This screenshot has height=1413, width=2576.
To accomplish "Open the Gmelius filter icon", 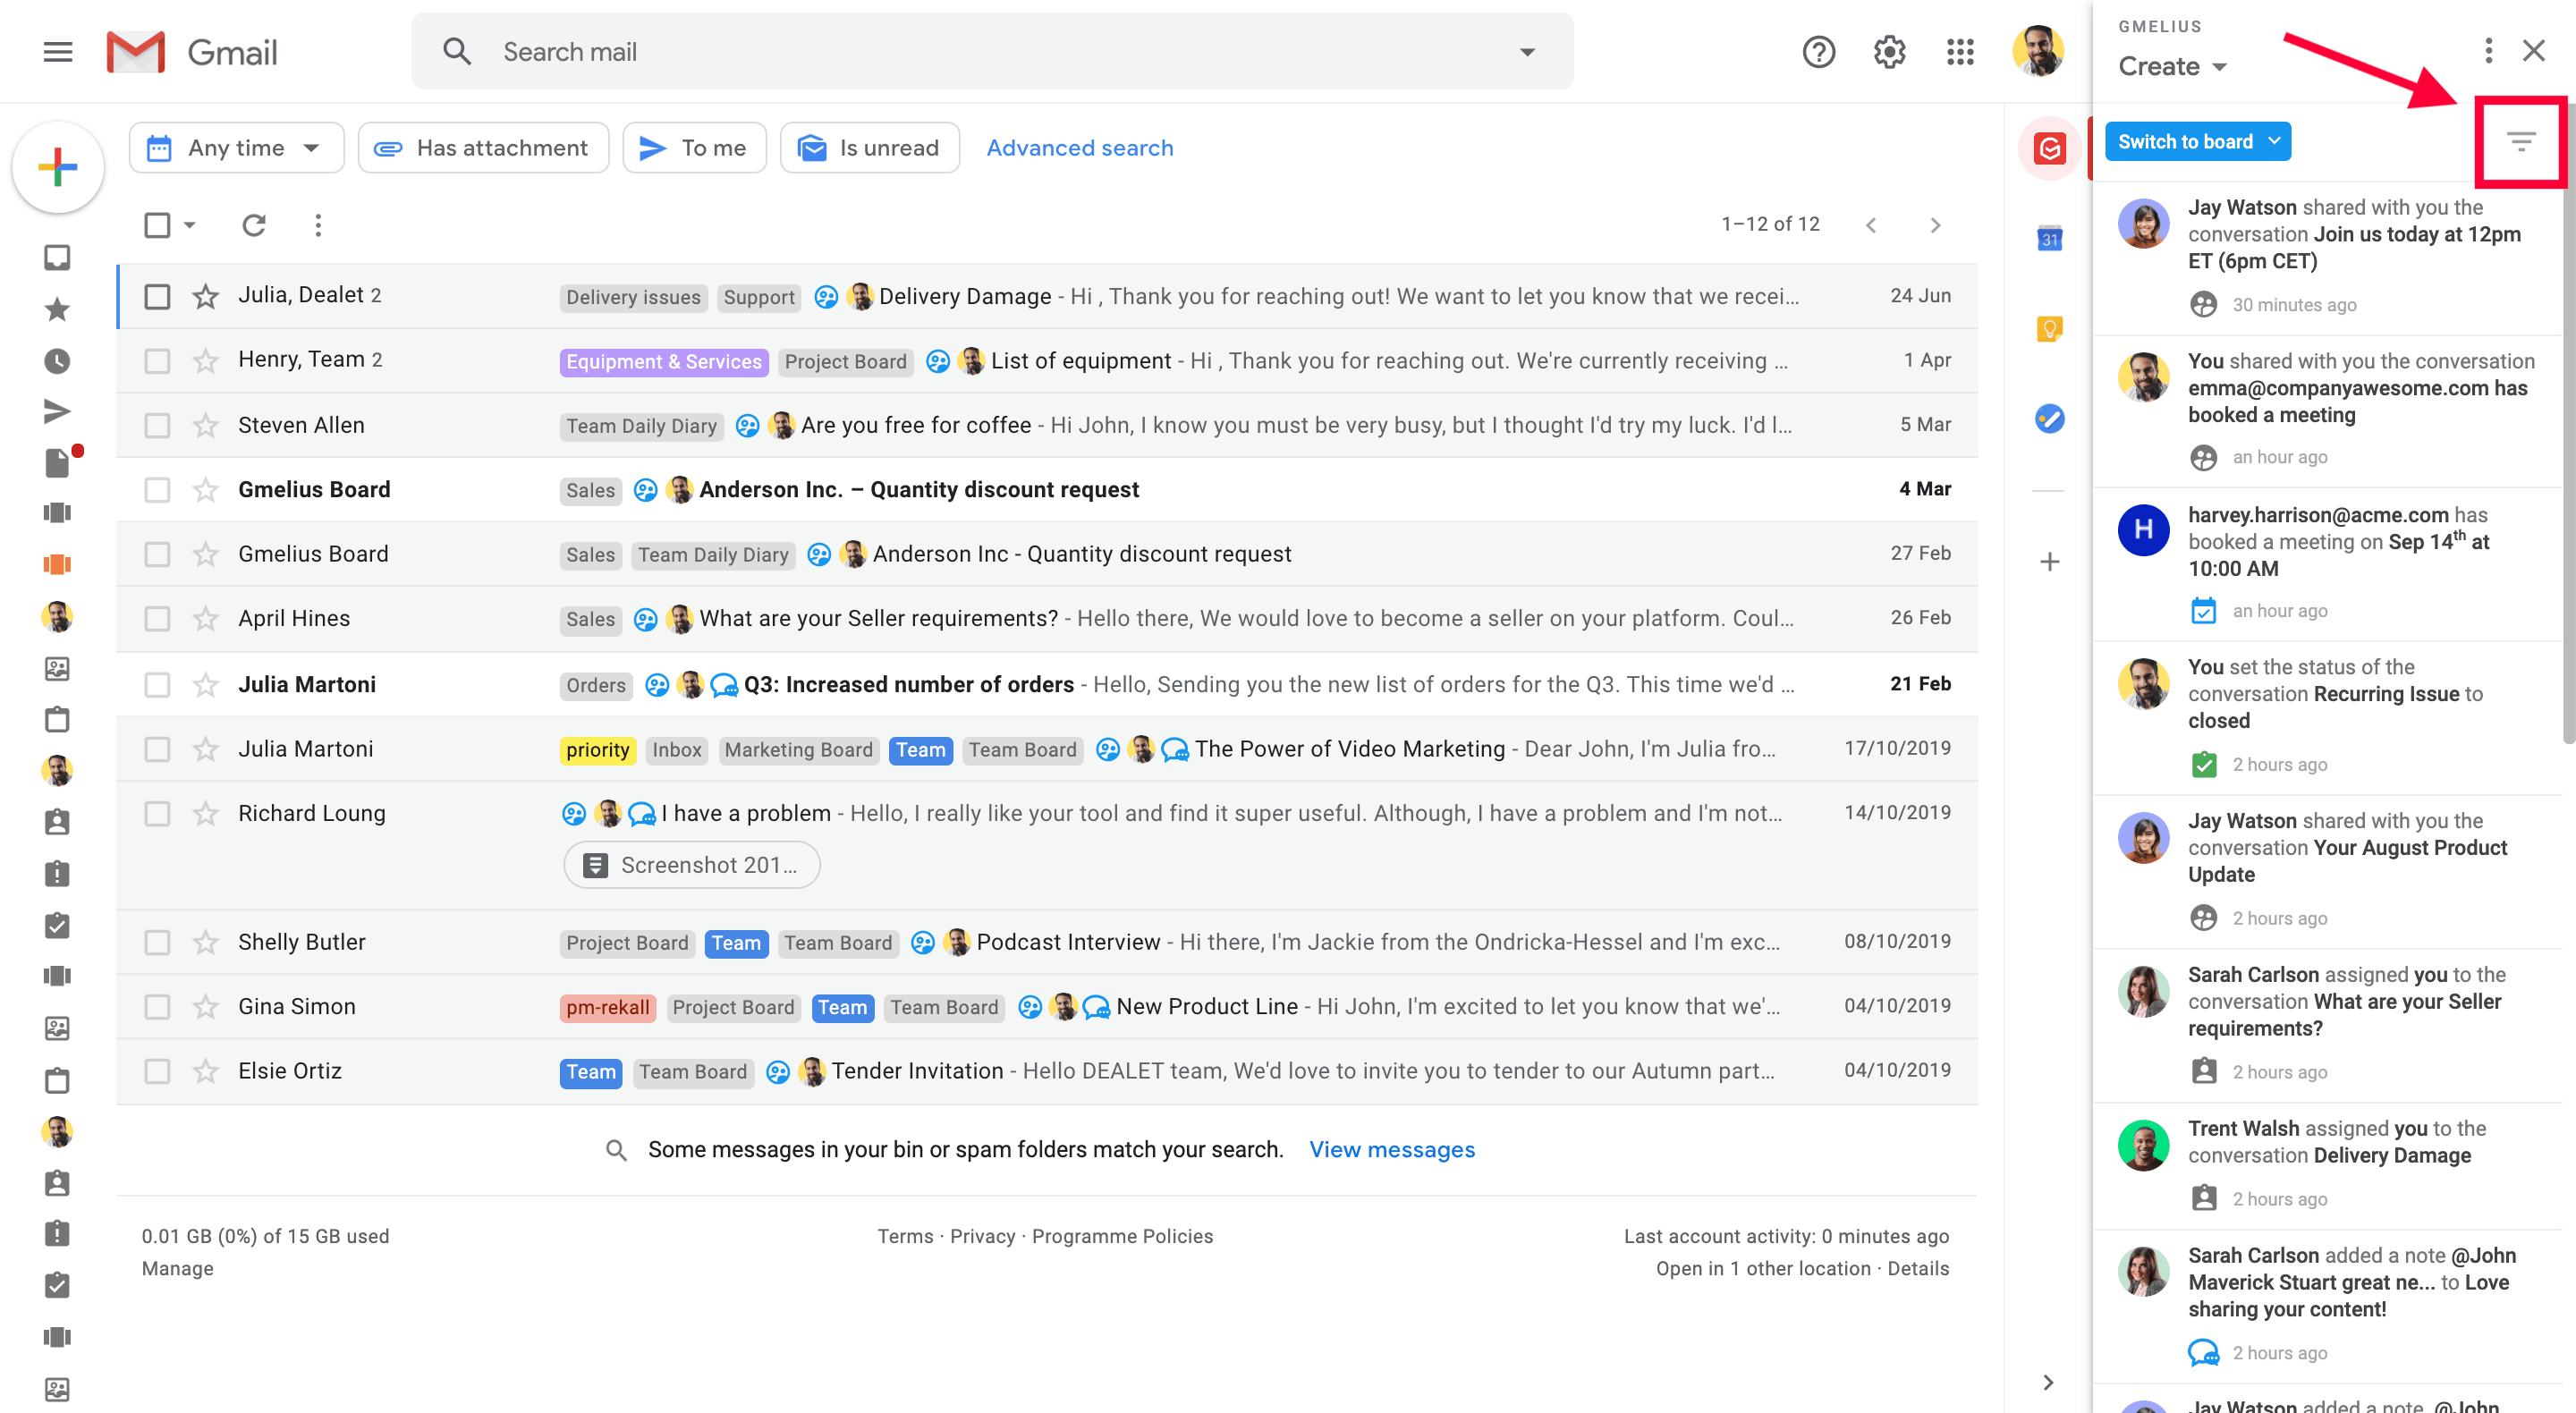I will [2521, 142].
